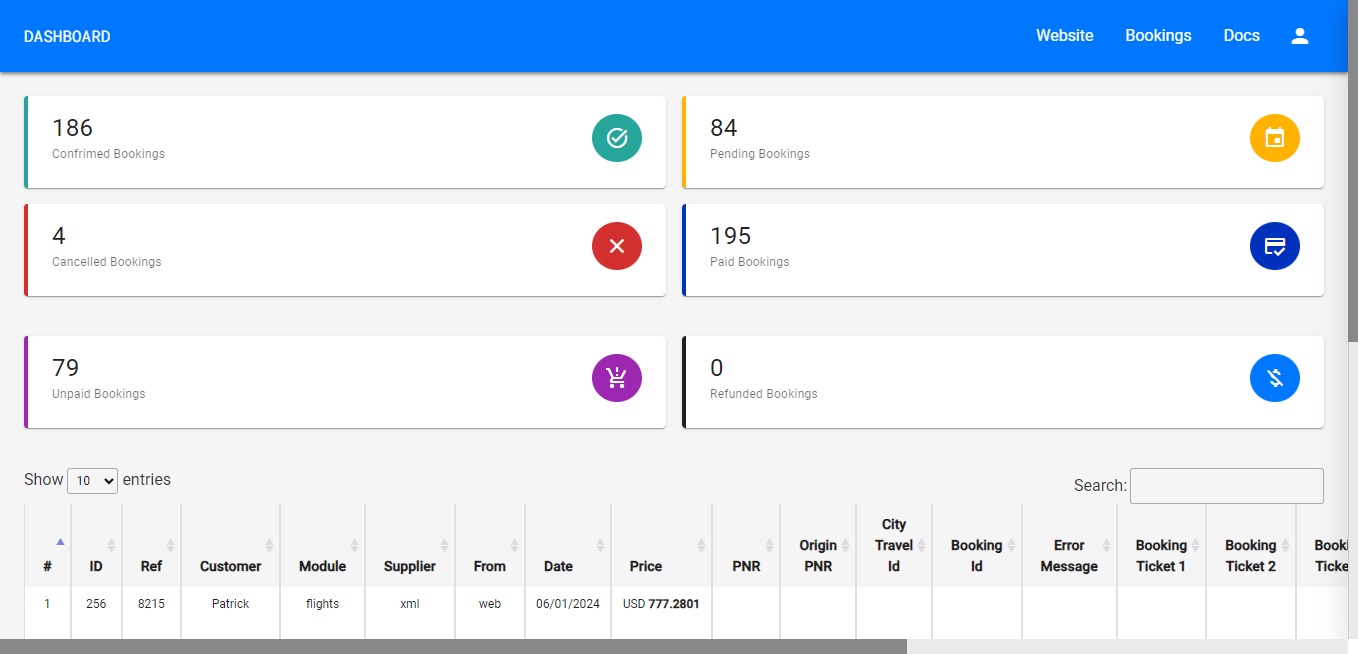The width and height of the screenshot is (1358, 654).
Task: Open the Bookings menu item
Action: pyautogui.click(x=1158, y=36)
